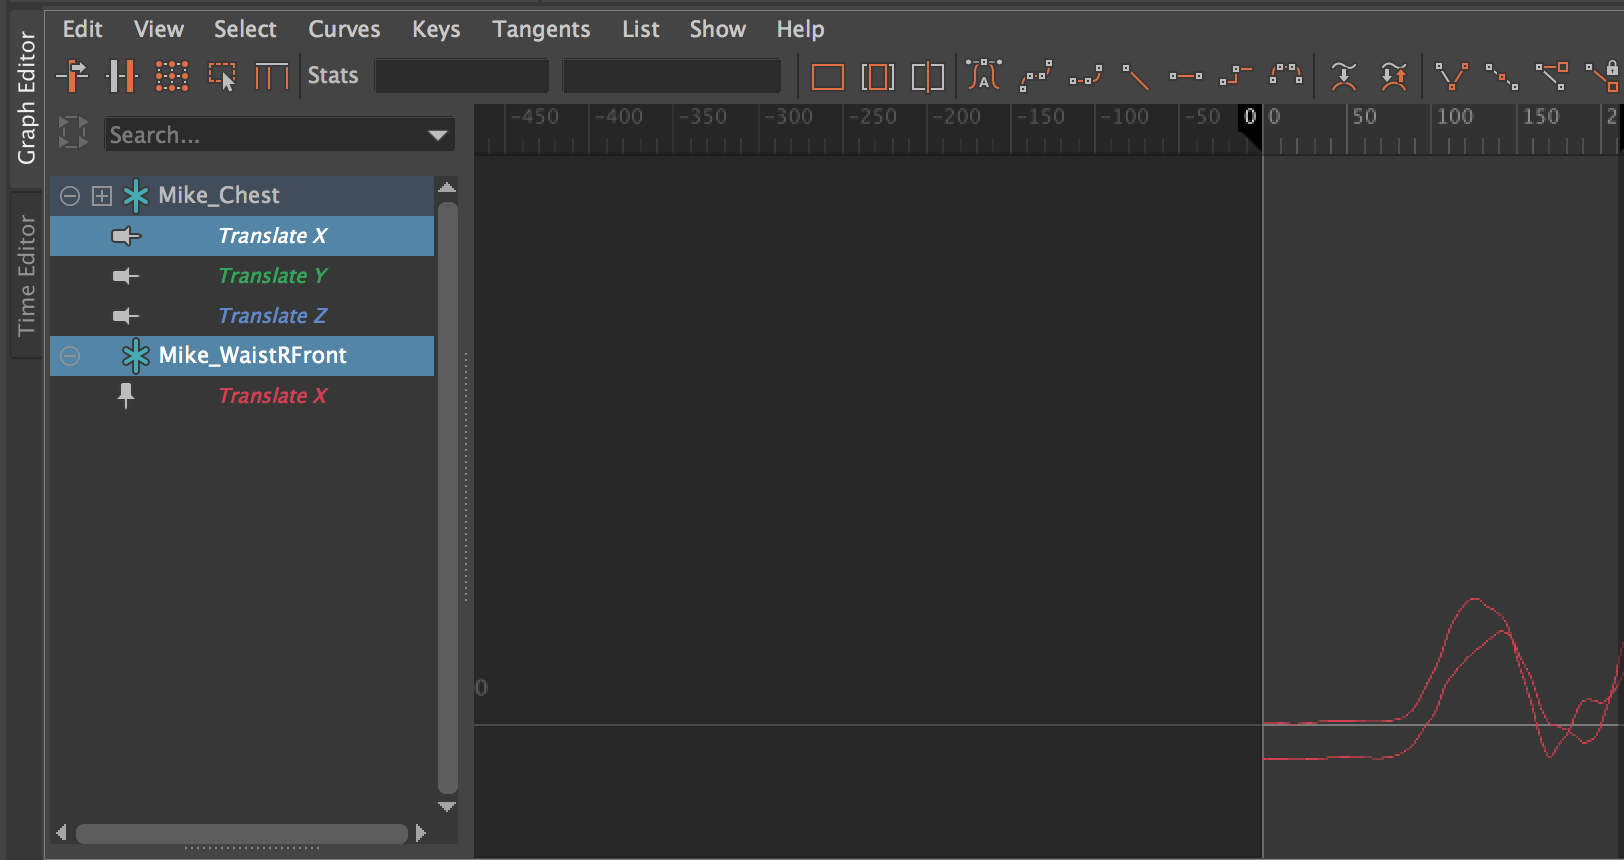Select the Translate Z channel

(x=272, y=316)
